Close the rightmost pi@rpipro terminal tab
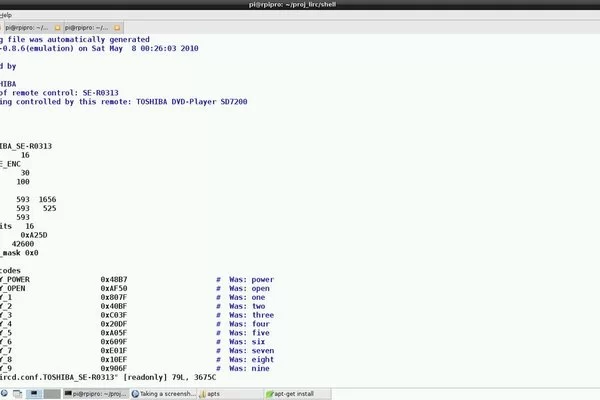Image resolution: width=600 pixels, height=400 pixels. coord(117,28)
